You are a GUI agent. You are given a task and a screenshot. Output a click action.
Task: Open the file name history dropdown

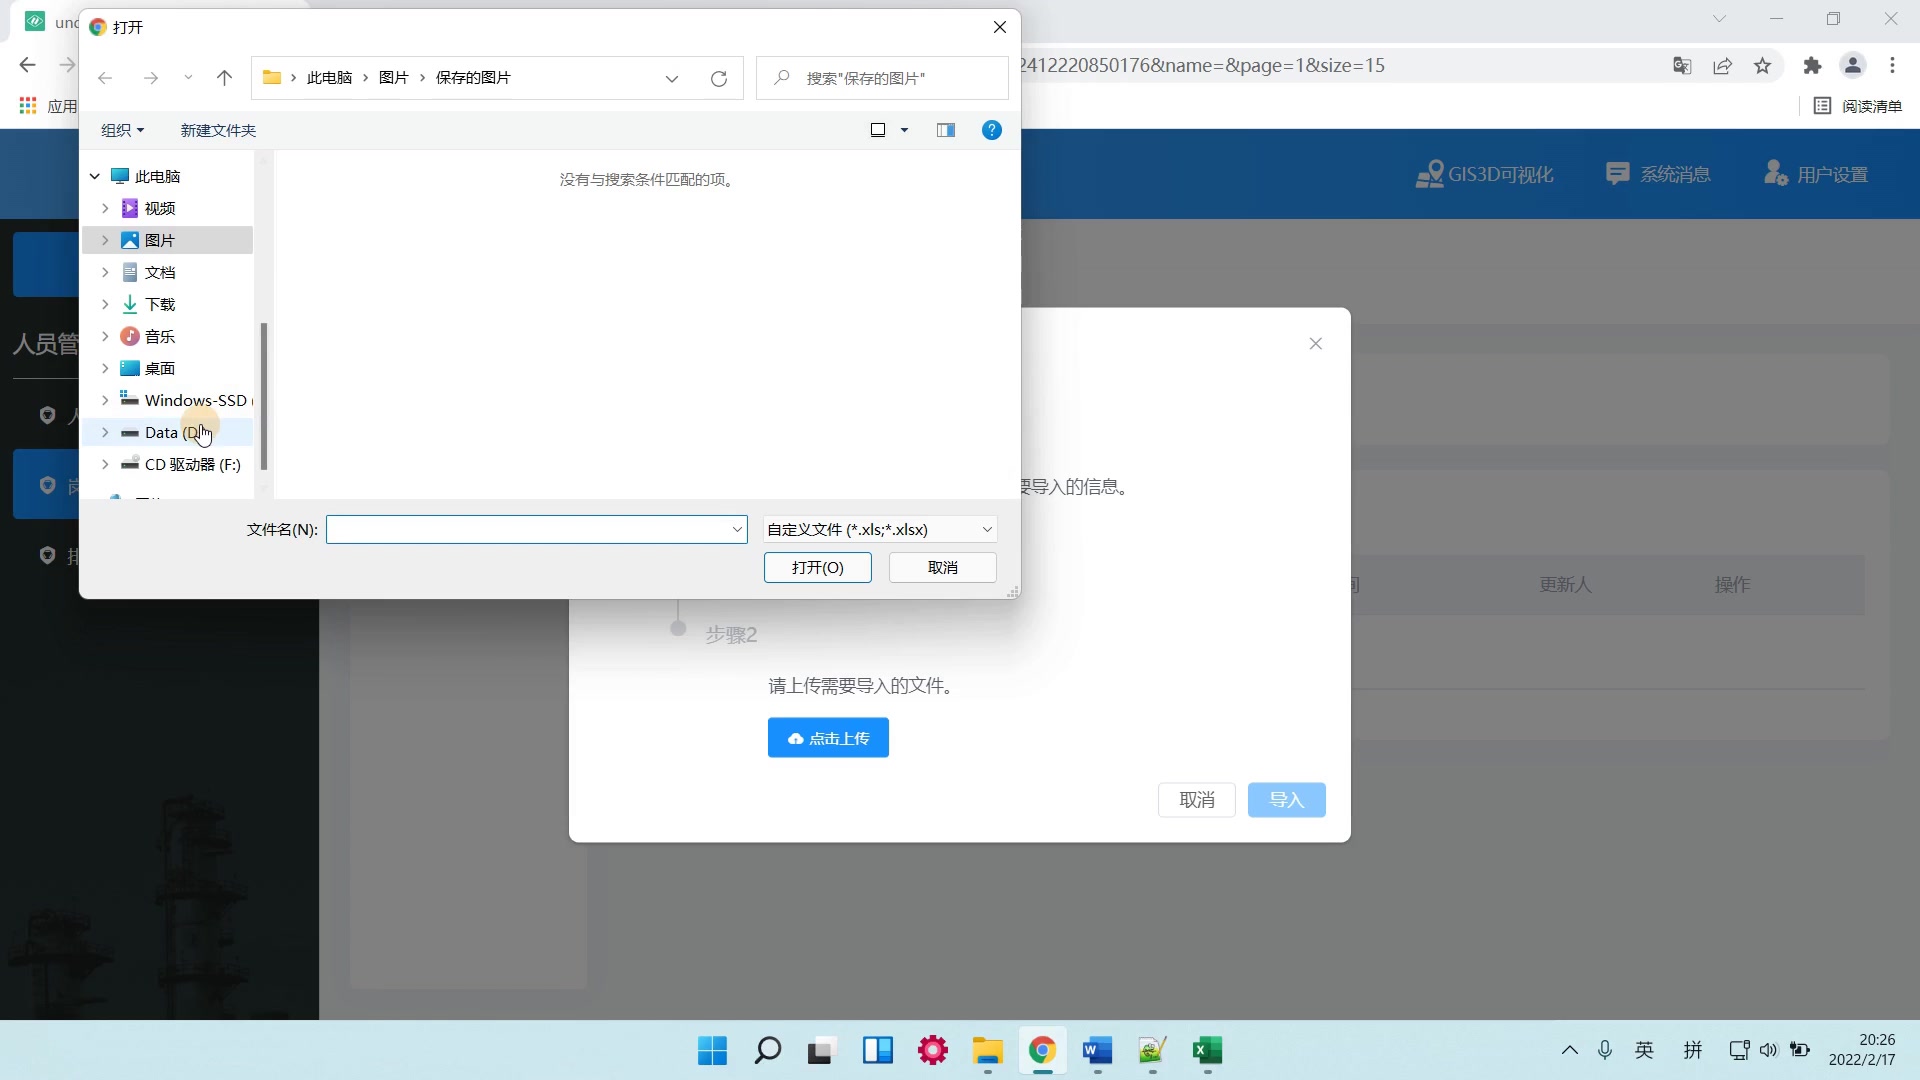[737, 529]
